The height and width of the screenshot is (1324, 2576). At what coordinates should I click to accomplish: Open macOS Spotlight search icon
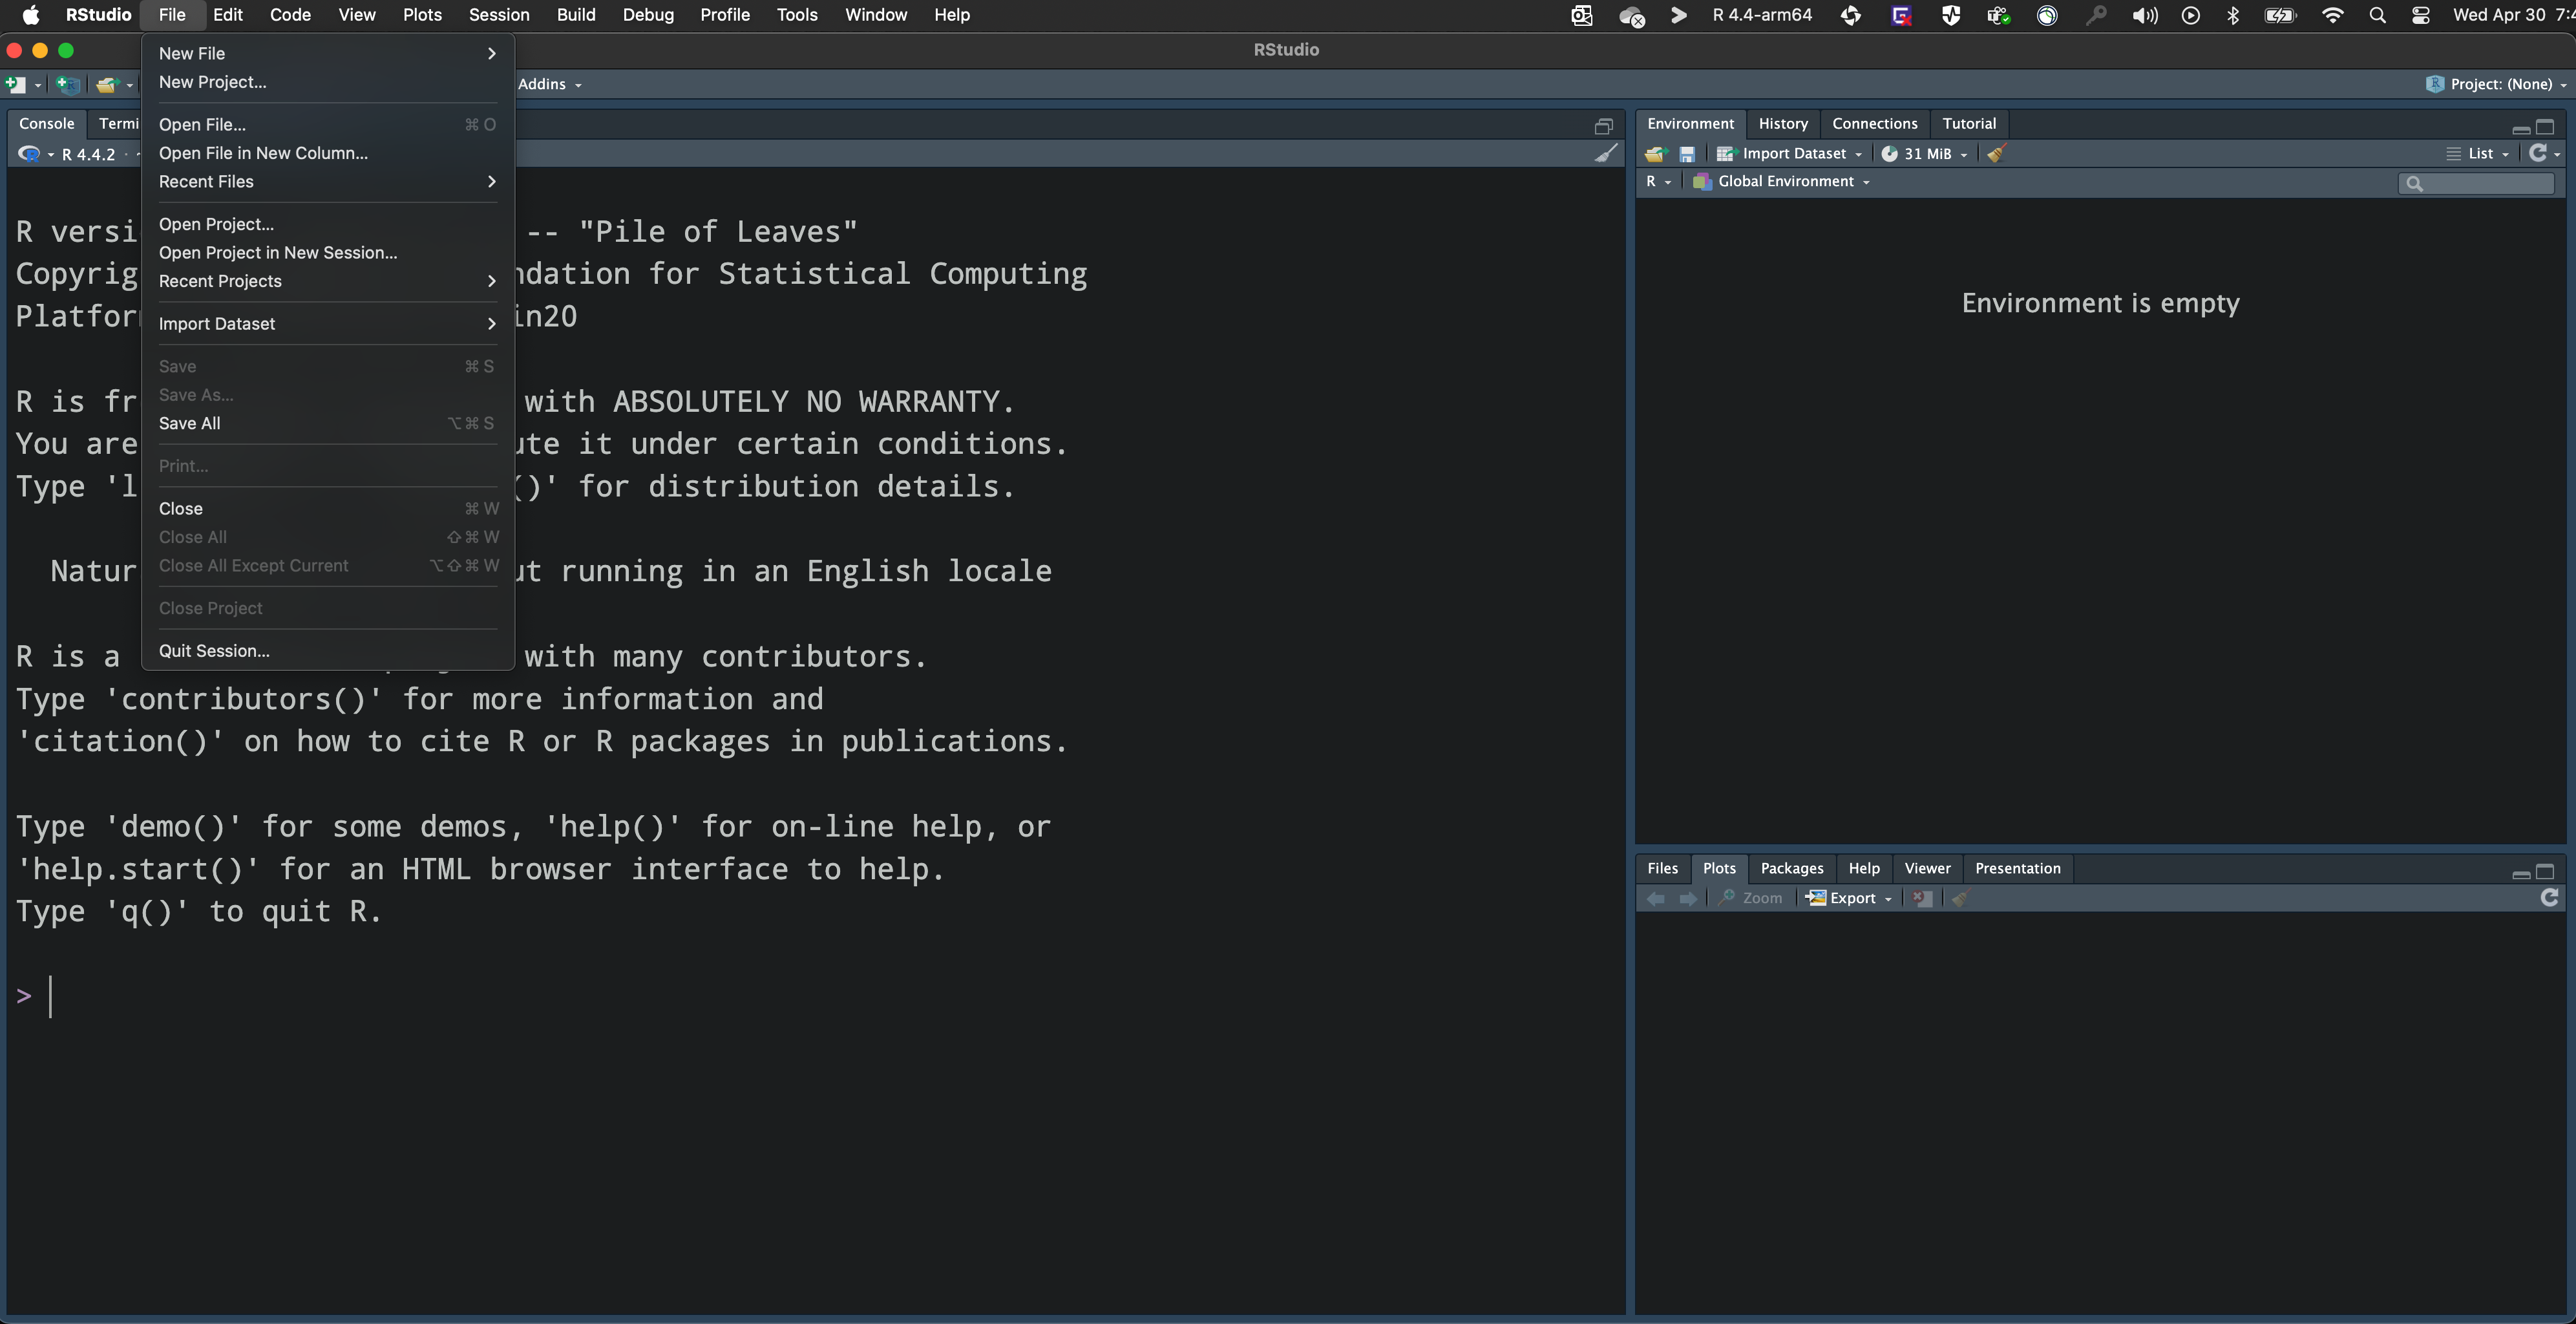pos(2377,15)
